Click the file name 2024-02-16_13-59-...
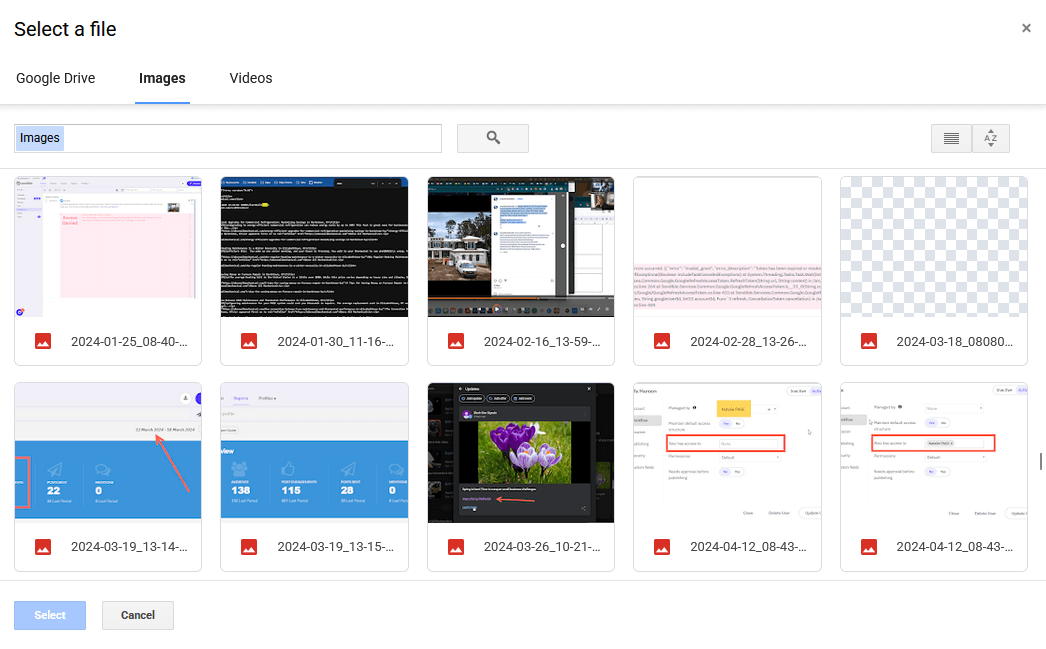This screenshot has height=649, width=1046. tap(542, 342)
